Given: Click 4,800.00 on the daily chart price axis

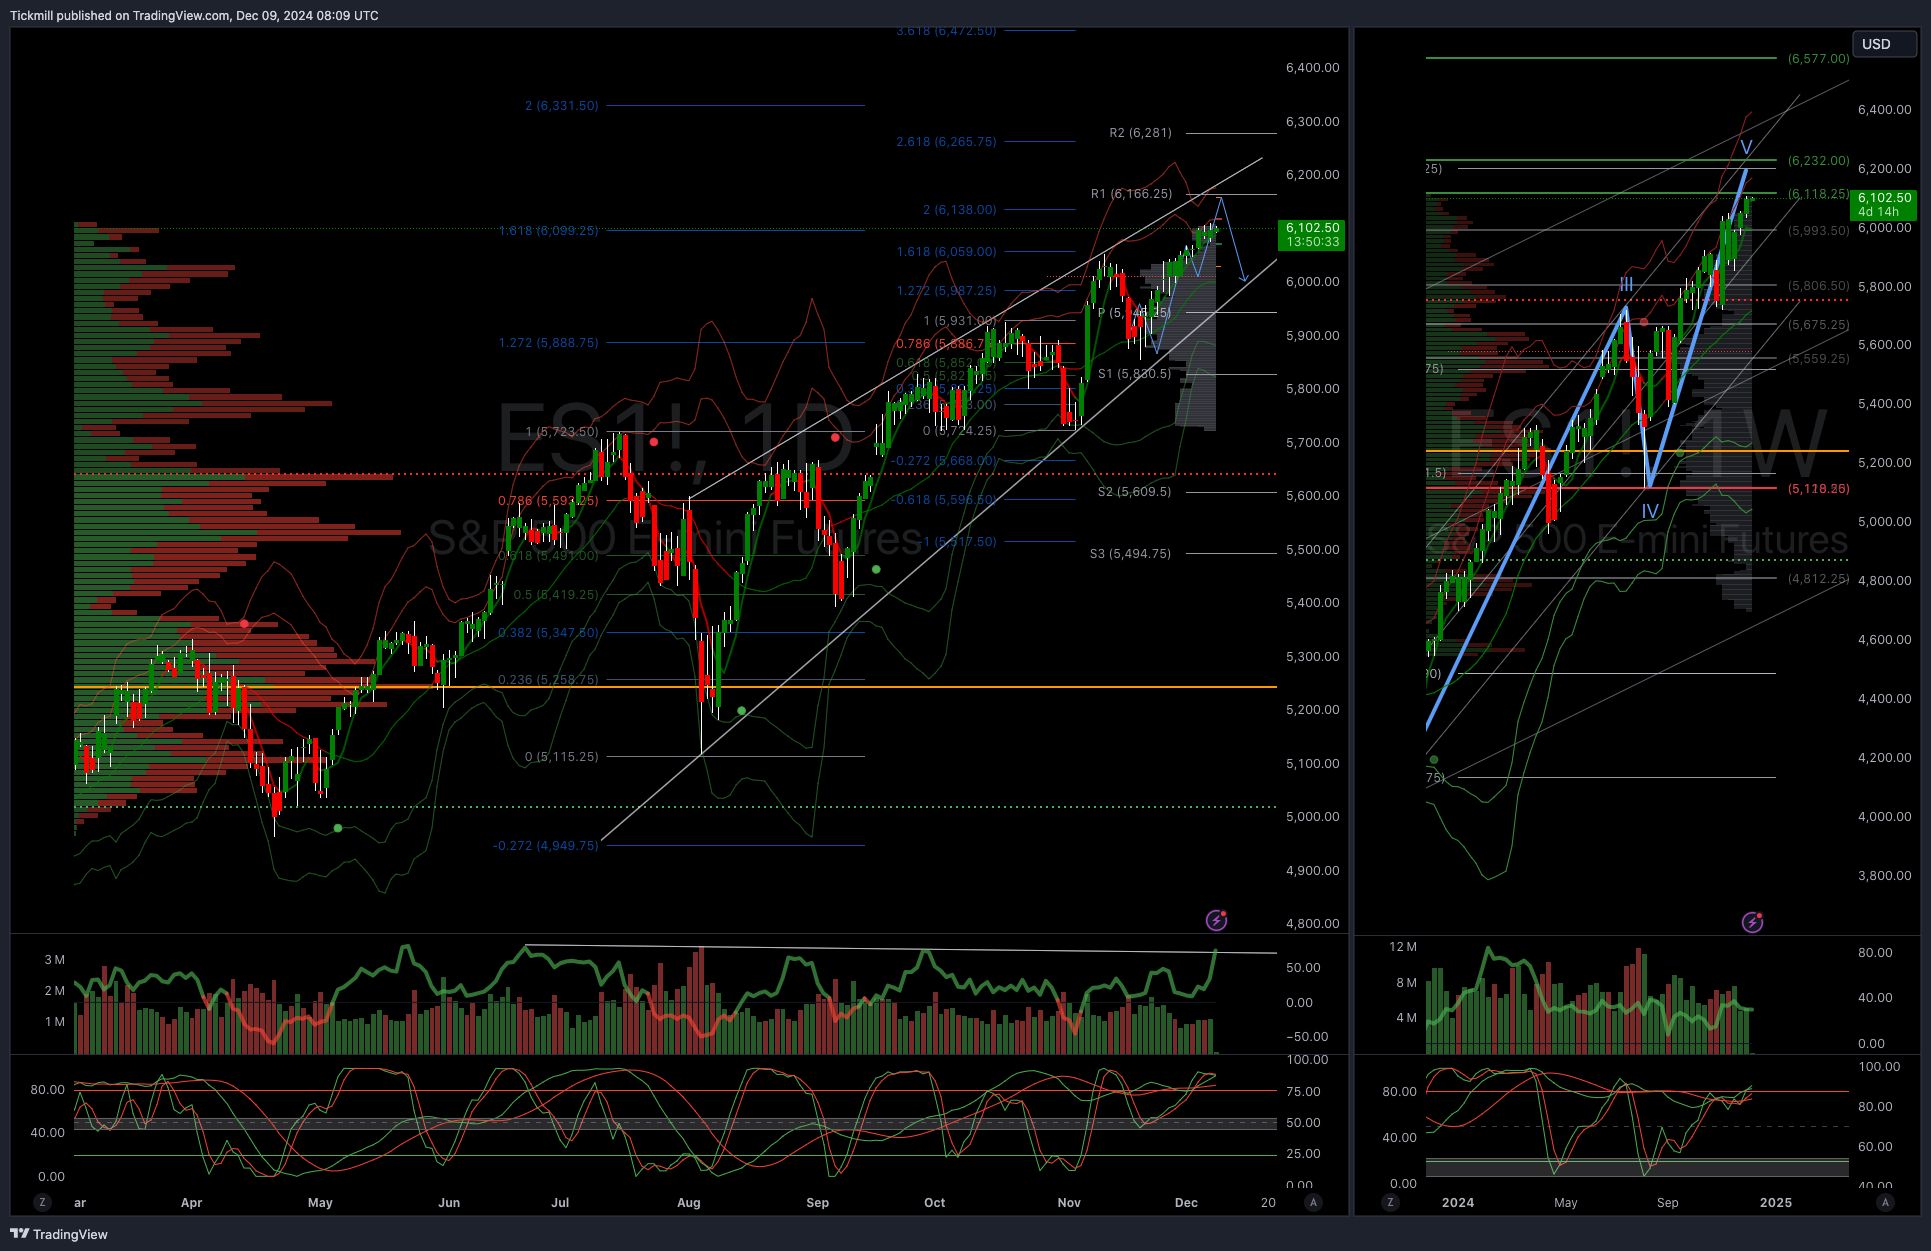Looking at the screenshot, I should point(1312,924).
